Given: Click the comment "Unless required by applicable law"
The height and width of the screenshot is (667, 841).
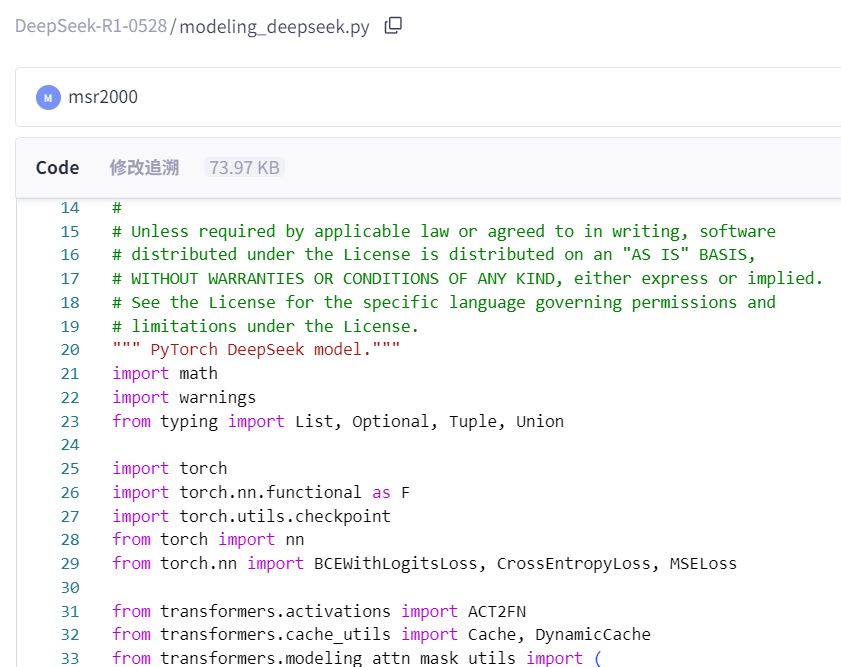Looking at the screenshot, I should [444, 231].
